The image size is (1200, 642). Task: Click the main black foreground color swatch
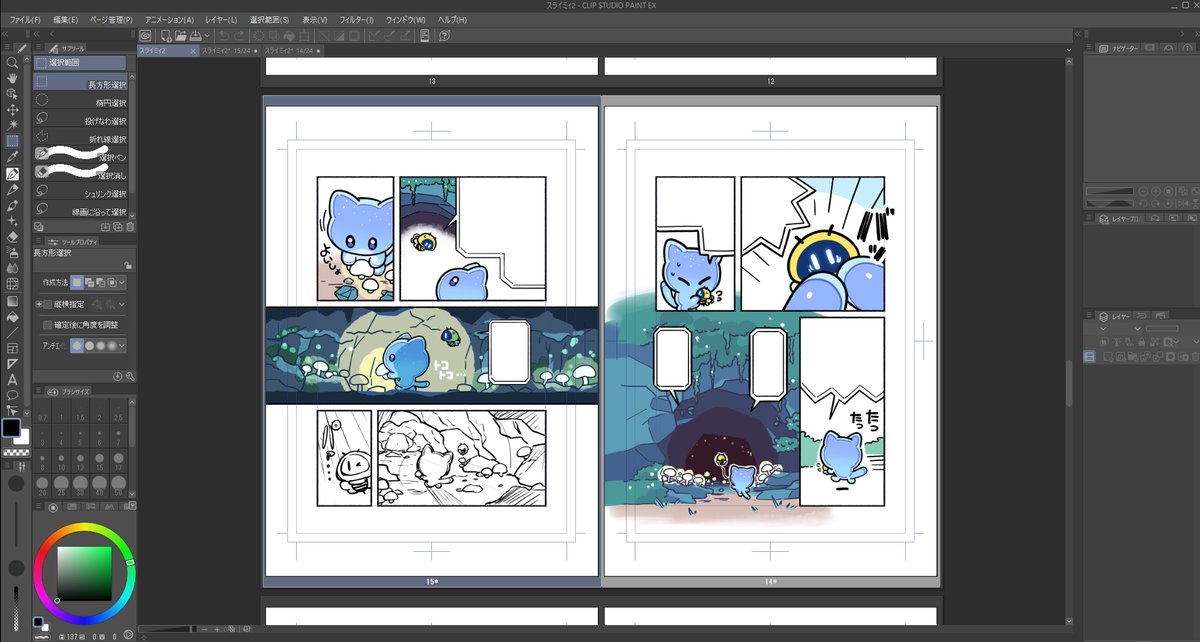pyautogui.click(x=11, y=427)
